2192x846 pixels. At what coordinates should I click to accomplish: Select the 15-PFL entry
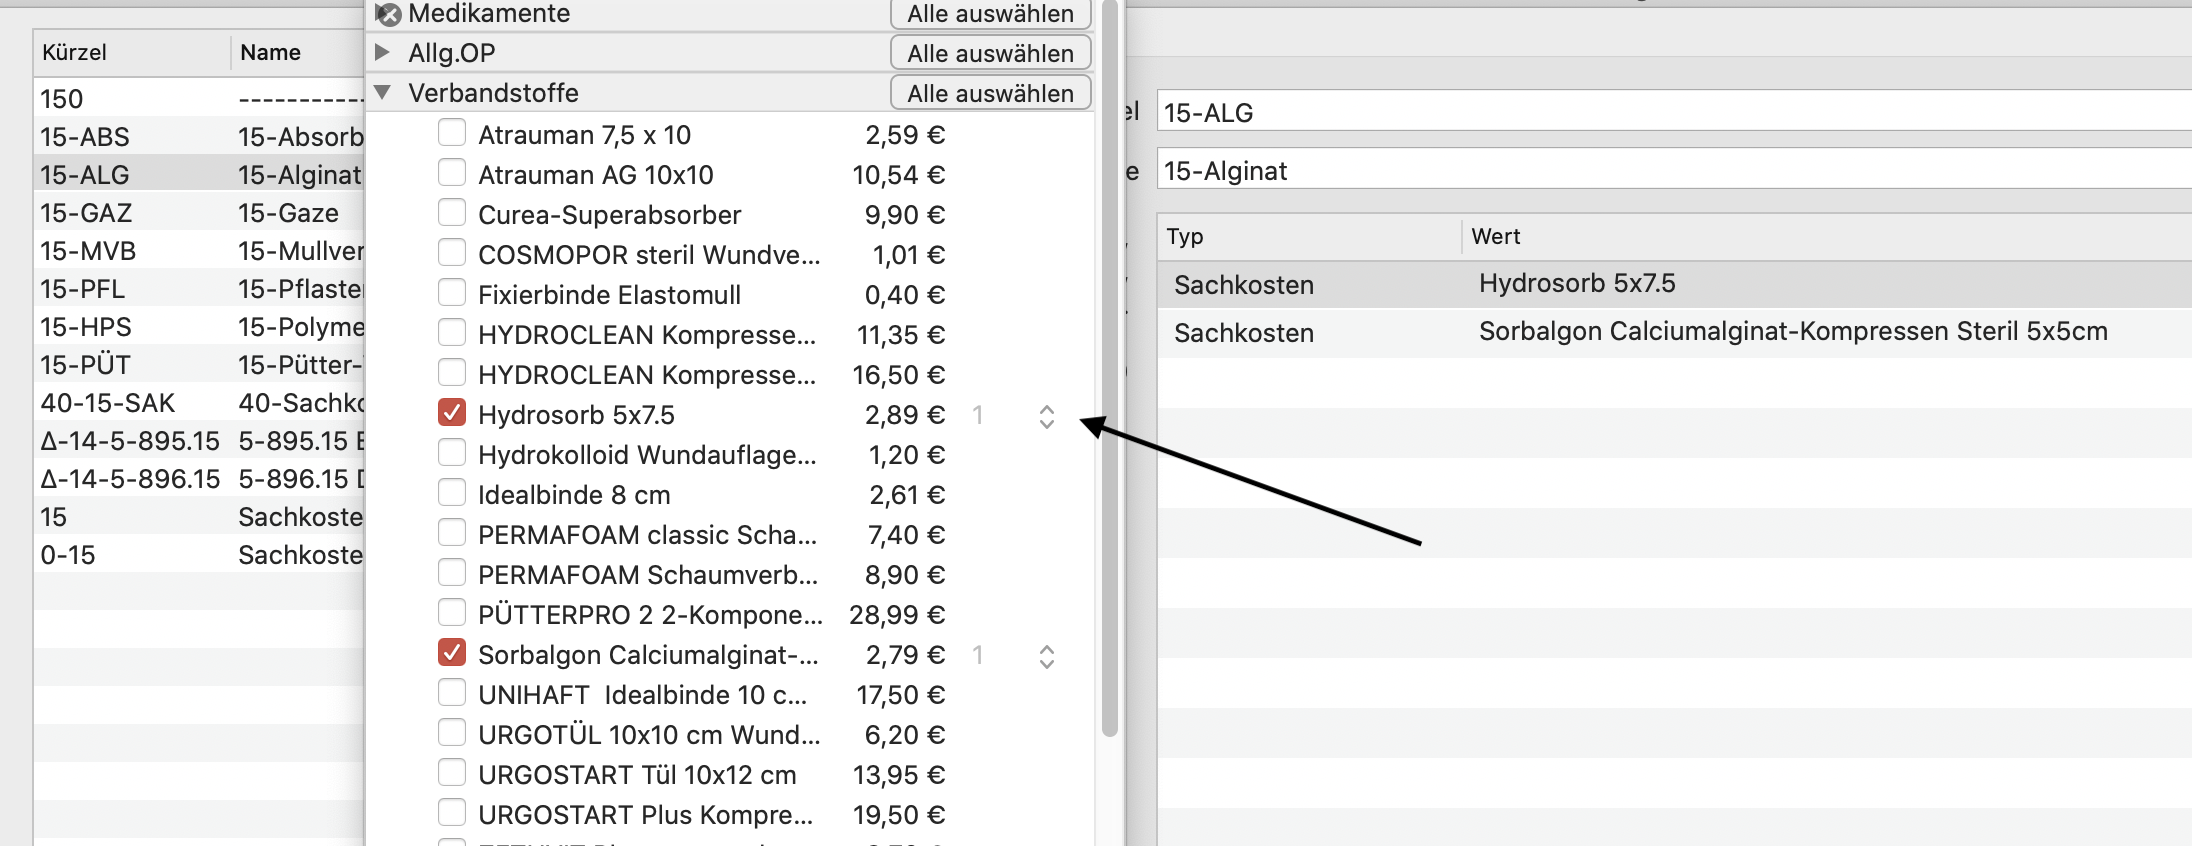199,289
